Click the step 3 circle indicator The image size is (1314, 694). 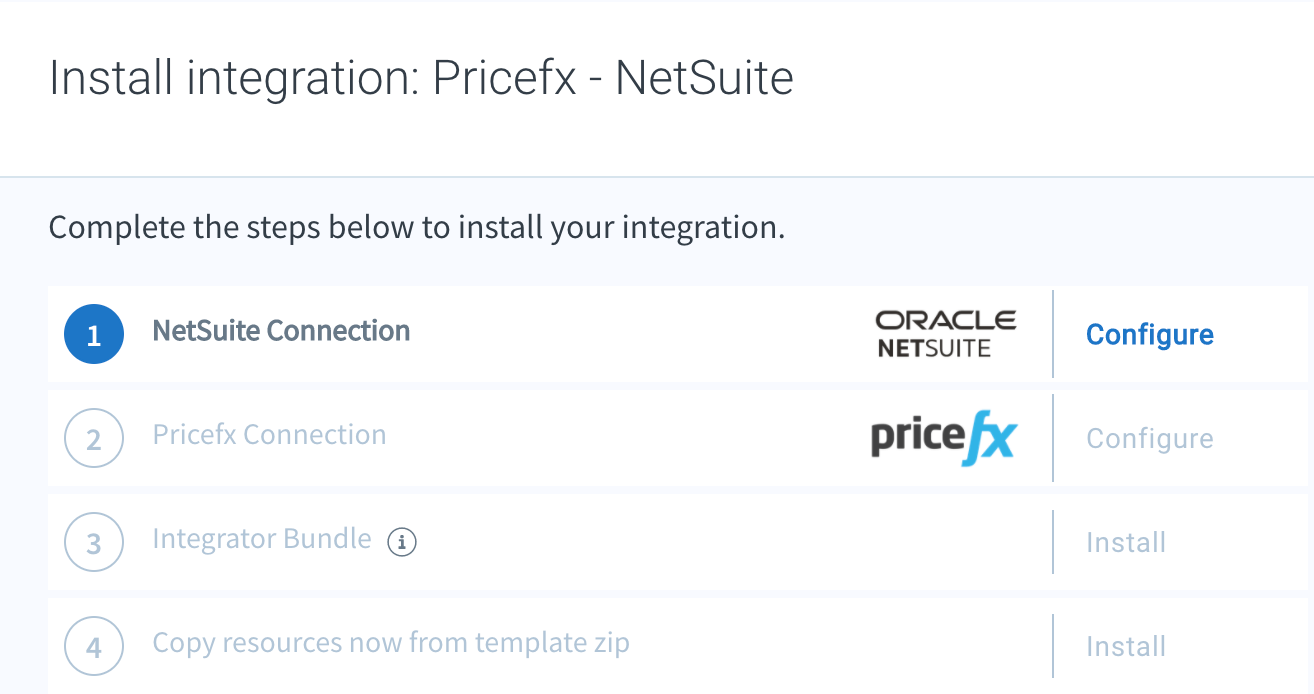(x=94, y=542)
